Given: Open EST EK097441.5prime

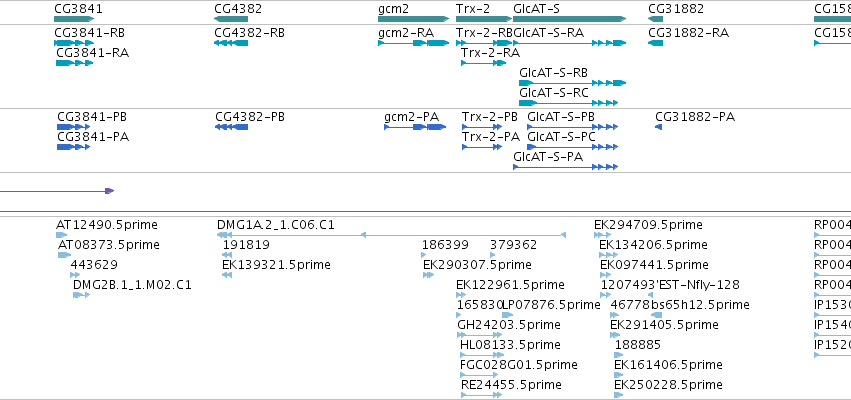Looking at the screenshot, I should coord(654,265).
